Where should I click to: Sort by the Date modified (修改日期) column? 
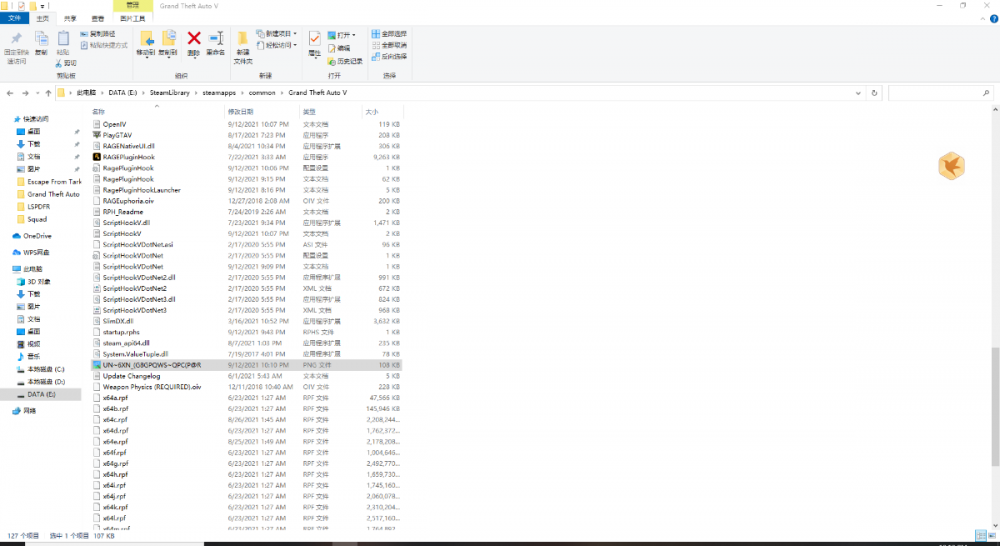263,112
